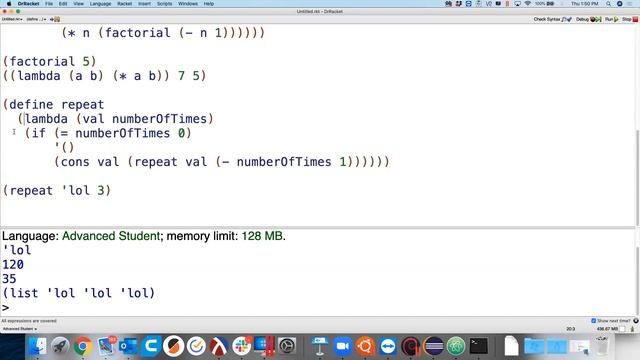
Task: Open the View menu
Action: coord(78,4)
